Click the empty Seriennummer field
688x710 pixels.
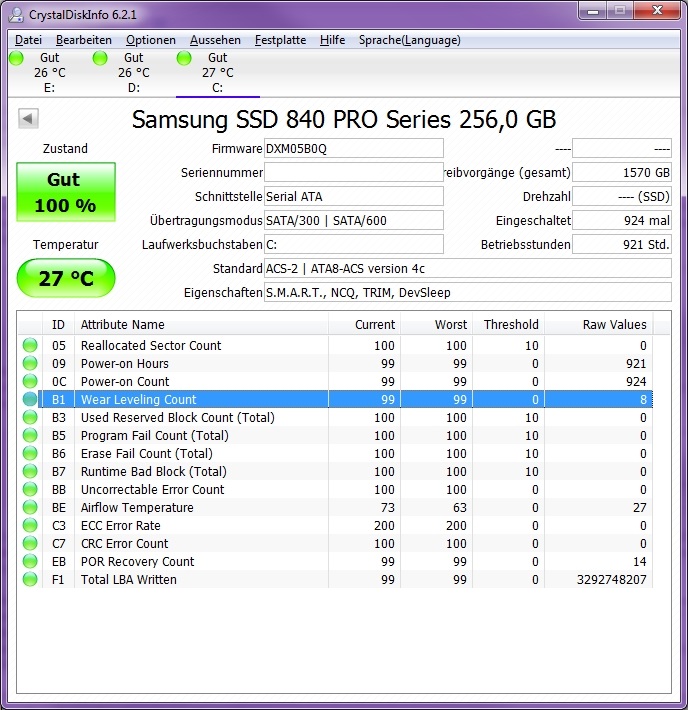[x=354, y=173]
